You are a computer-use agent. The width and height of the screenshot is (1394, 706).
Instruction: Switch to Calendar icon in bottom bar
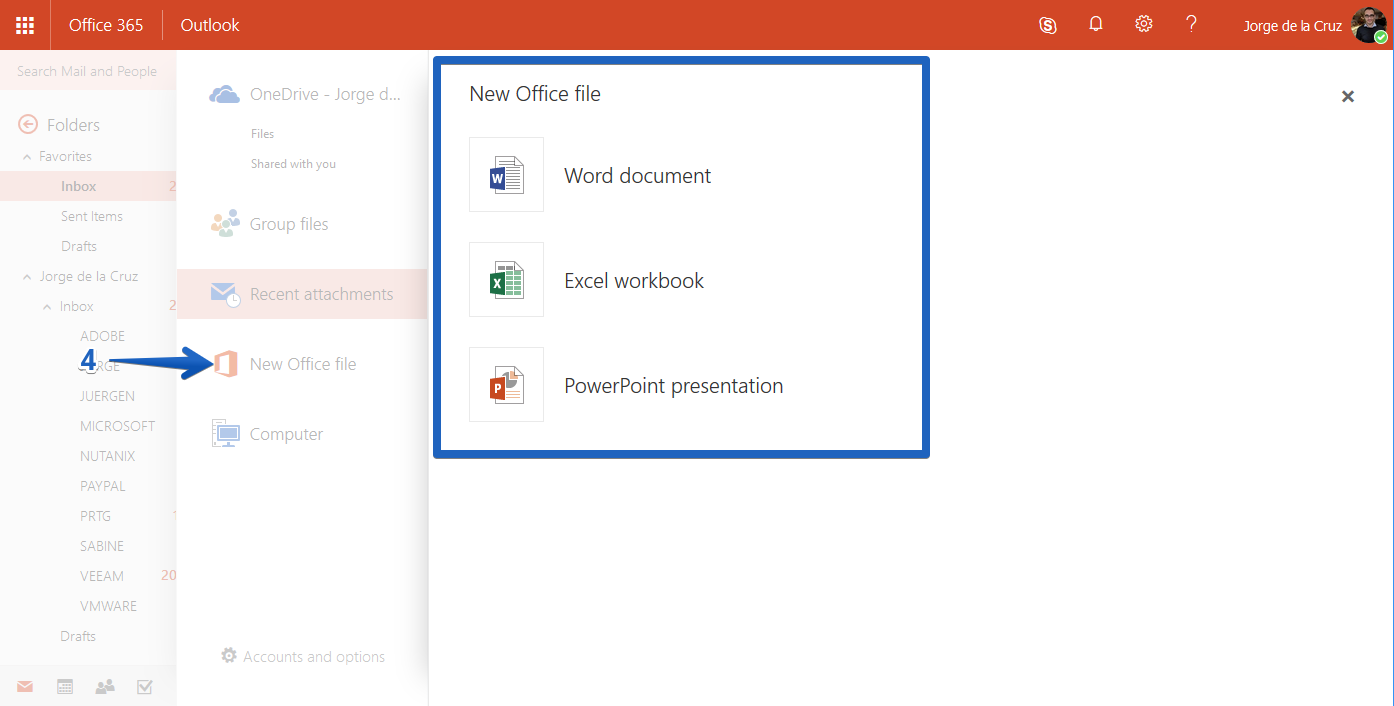click(x=65, y=687)
